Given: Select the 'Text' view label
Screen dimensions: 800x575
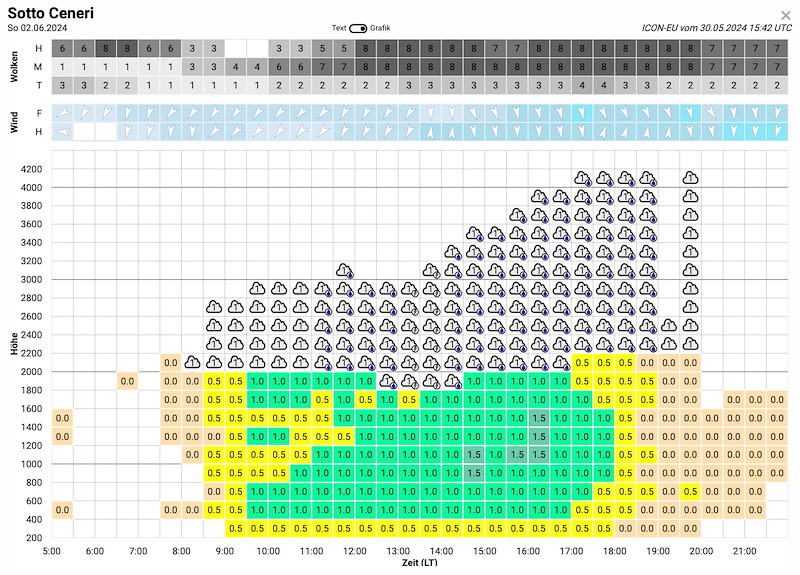Looking at the screenshot, I should point(339,28).
